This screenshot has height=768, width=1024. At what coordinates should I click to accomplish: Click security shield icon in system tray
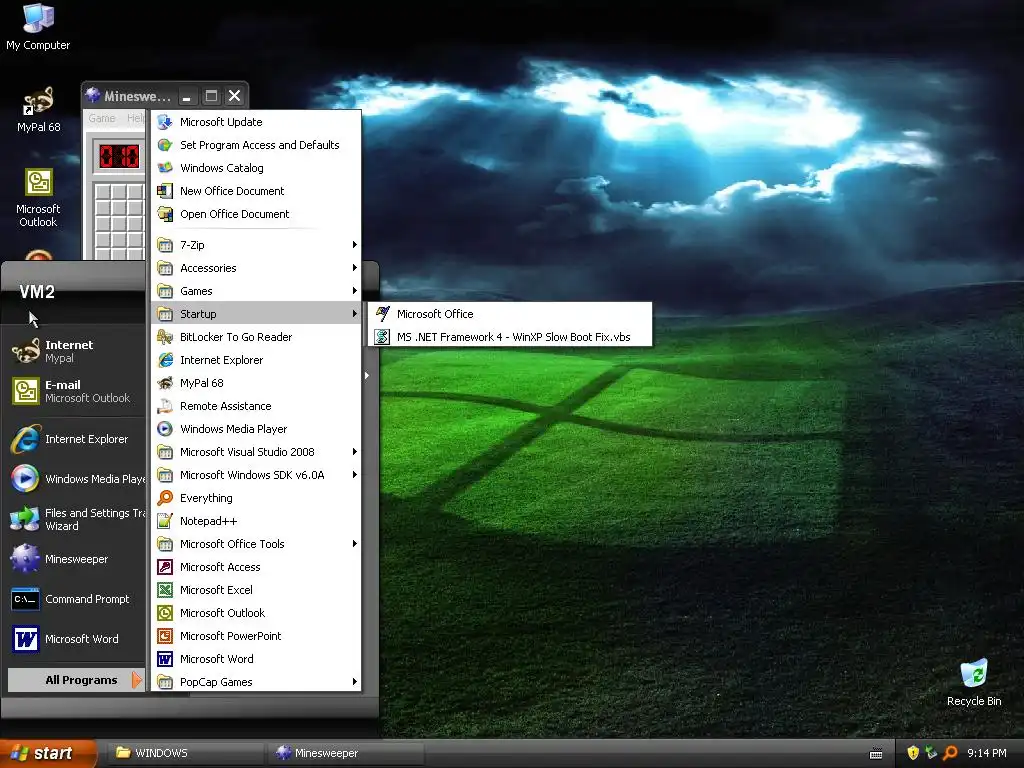(x=913, y=753)
